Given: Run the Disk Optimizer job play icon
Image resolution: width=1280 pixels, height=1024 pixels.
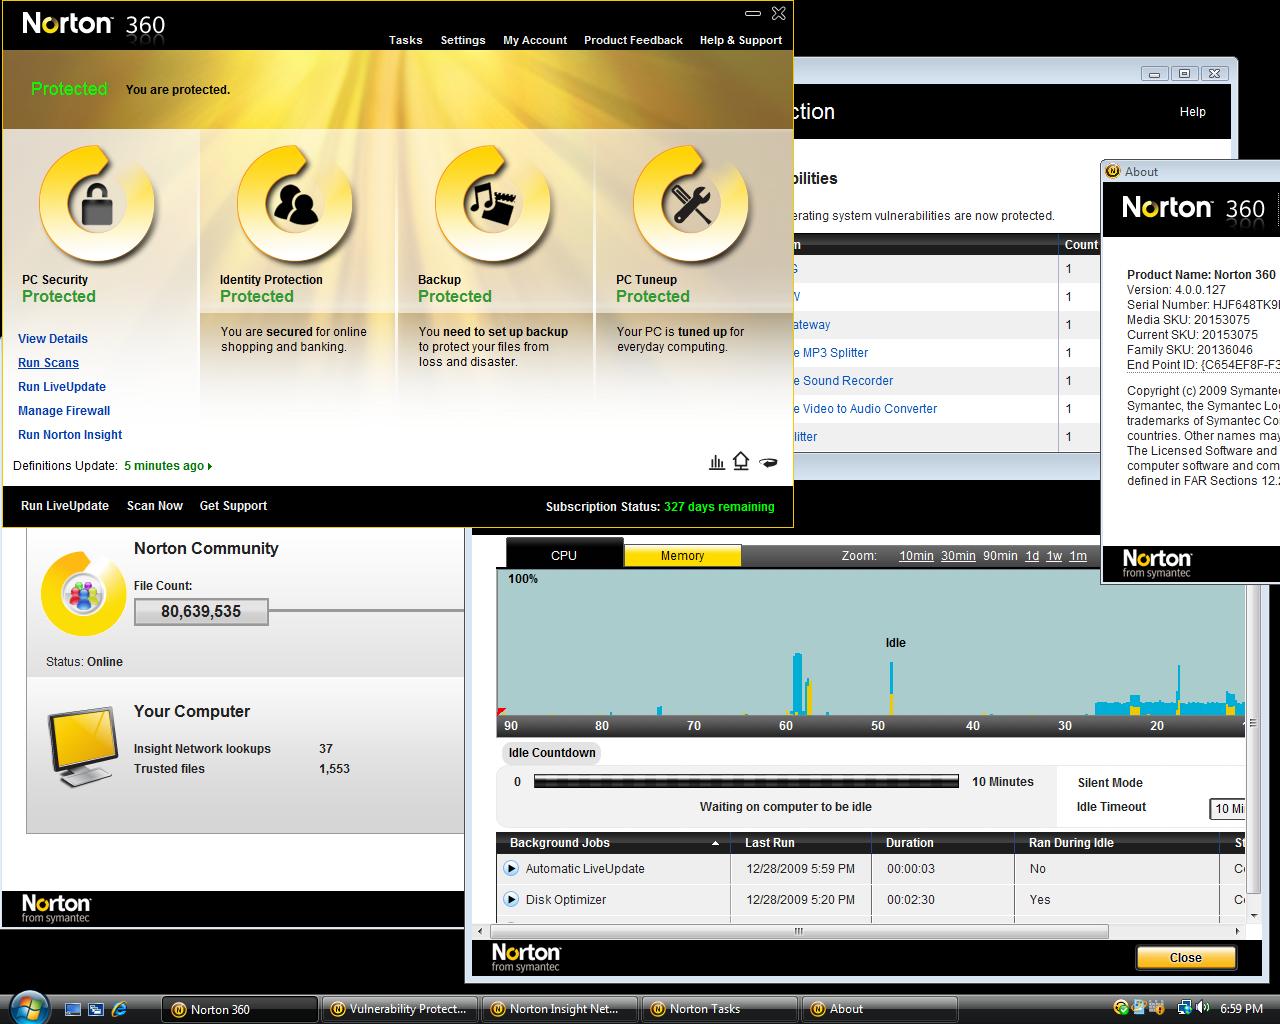Looking at the screenshot, I should [x=511, y=899].
